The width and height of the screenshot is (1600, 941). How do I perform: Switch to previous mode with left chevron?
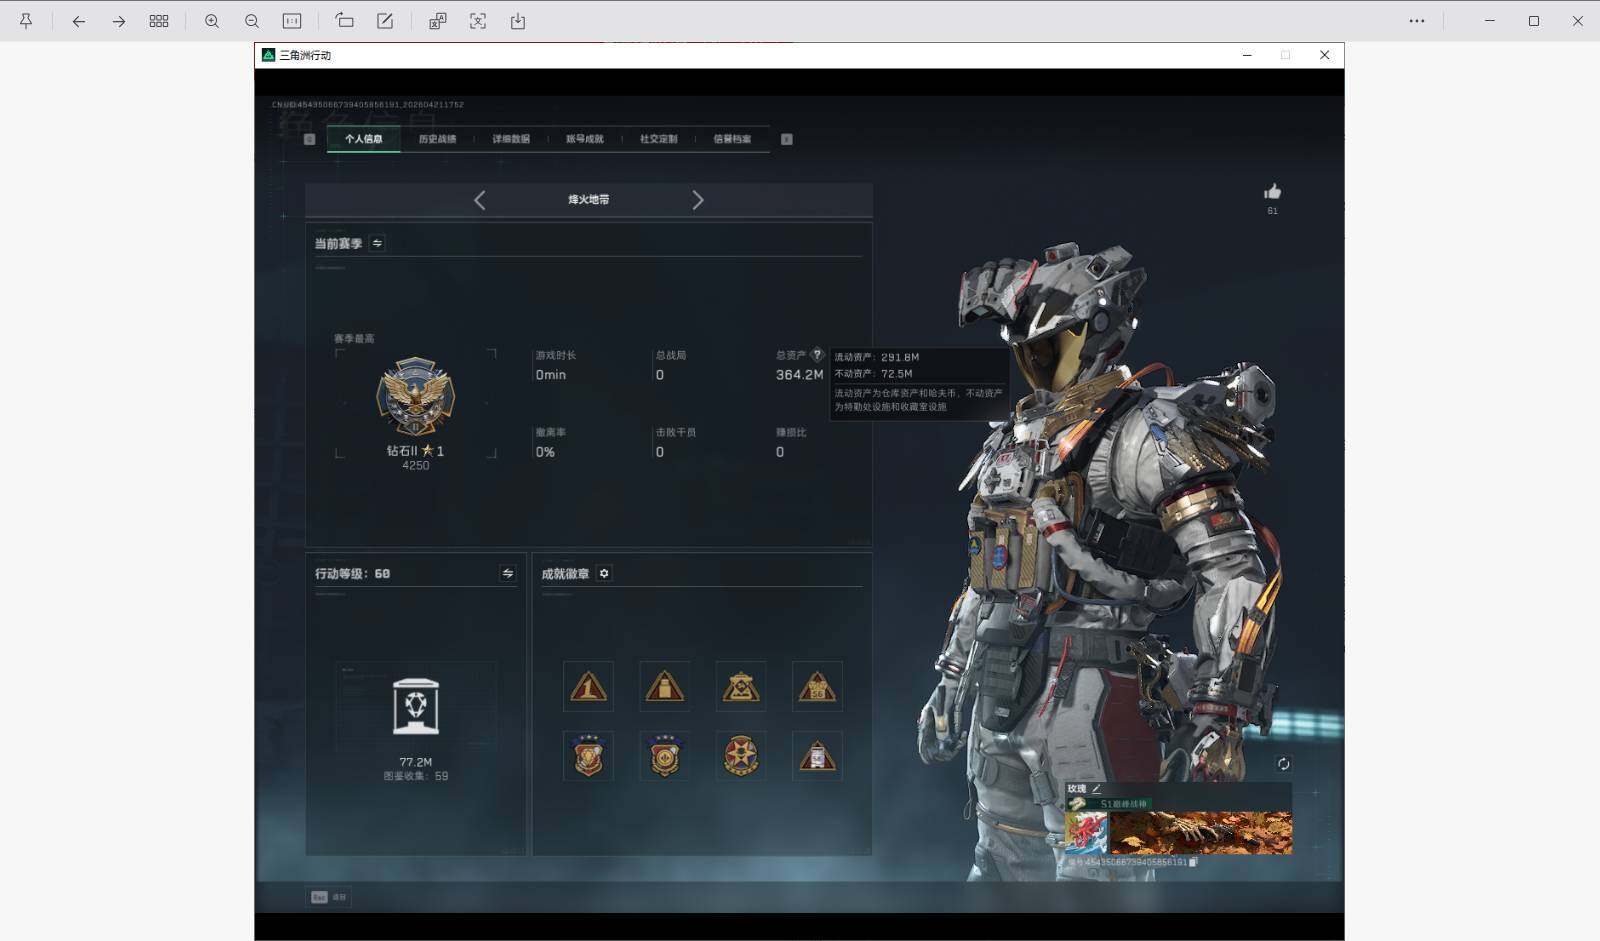[480, 200]
